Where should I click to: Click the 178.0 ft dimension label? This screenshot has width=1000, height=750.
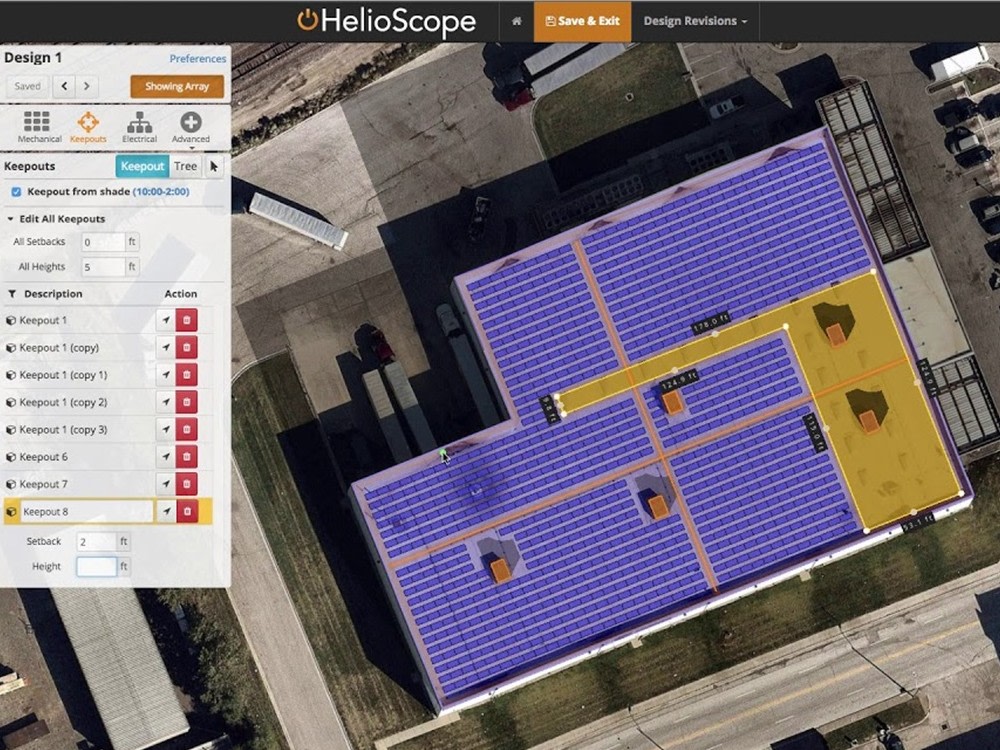[710, 323]
